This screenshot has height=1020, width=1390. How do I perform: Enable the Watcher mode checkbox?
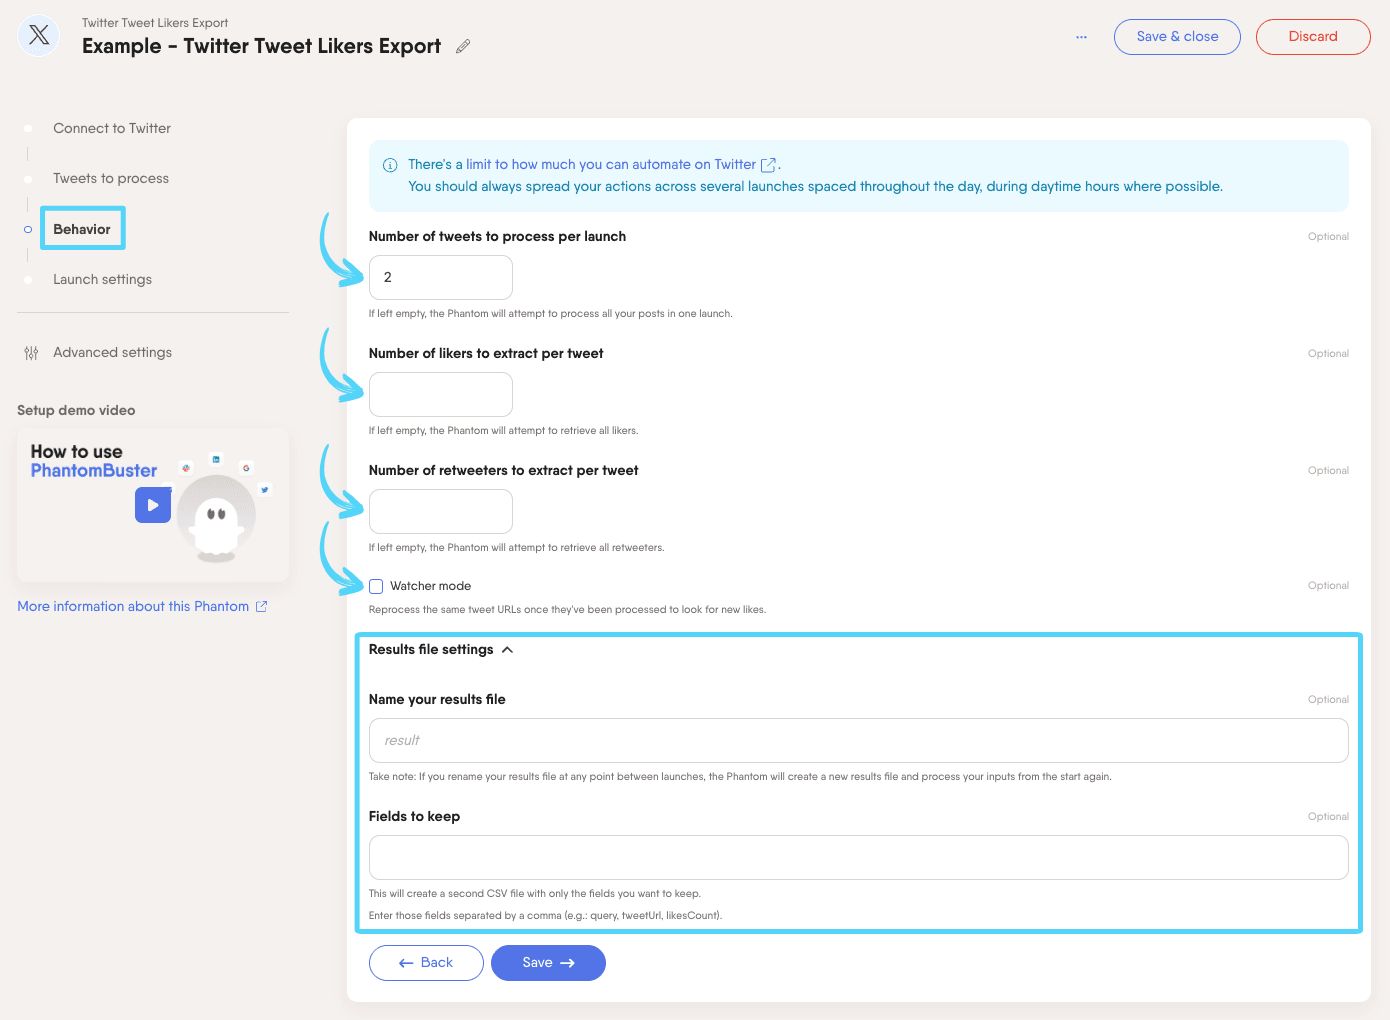(x=376, y=586)
